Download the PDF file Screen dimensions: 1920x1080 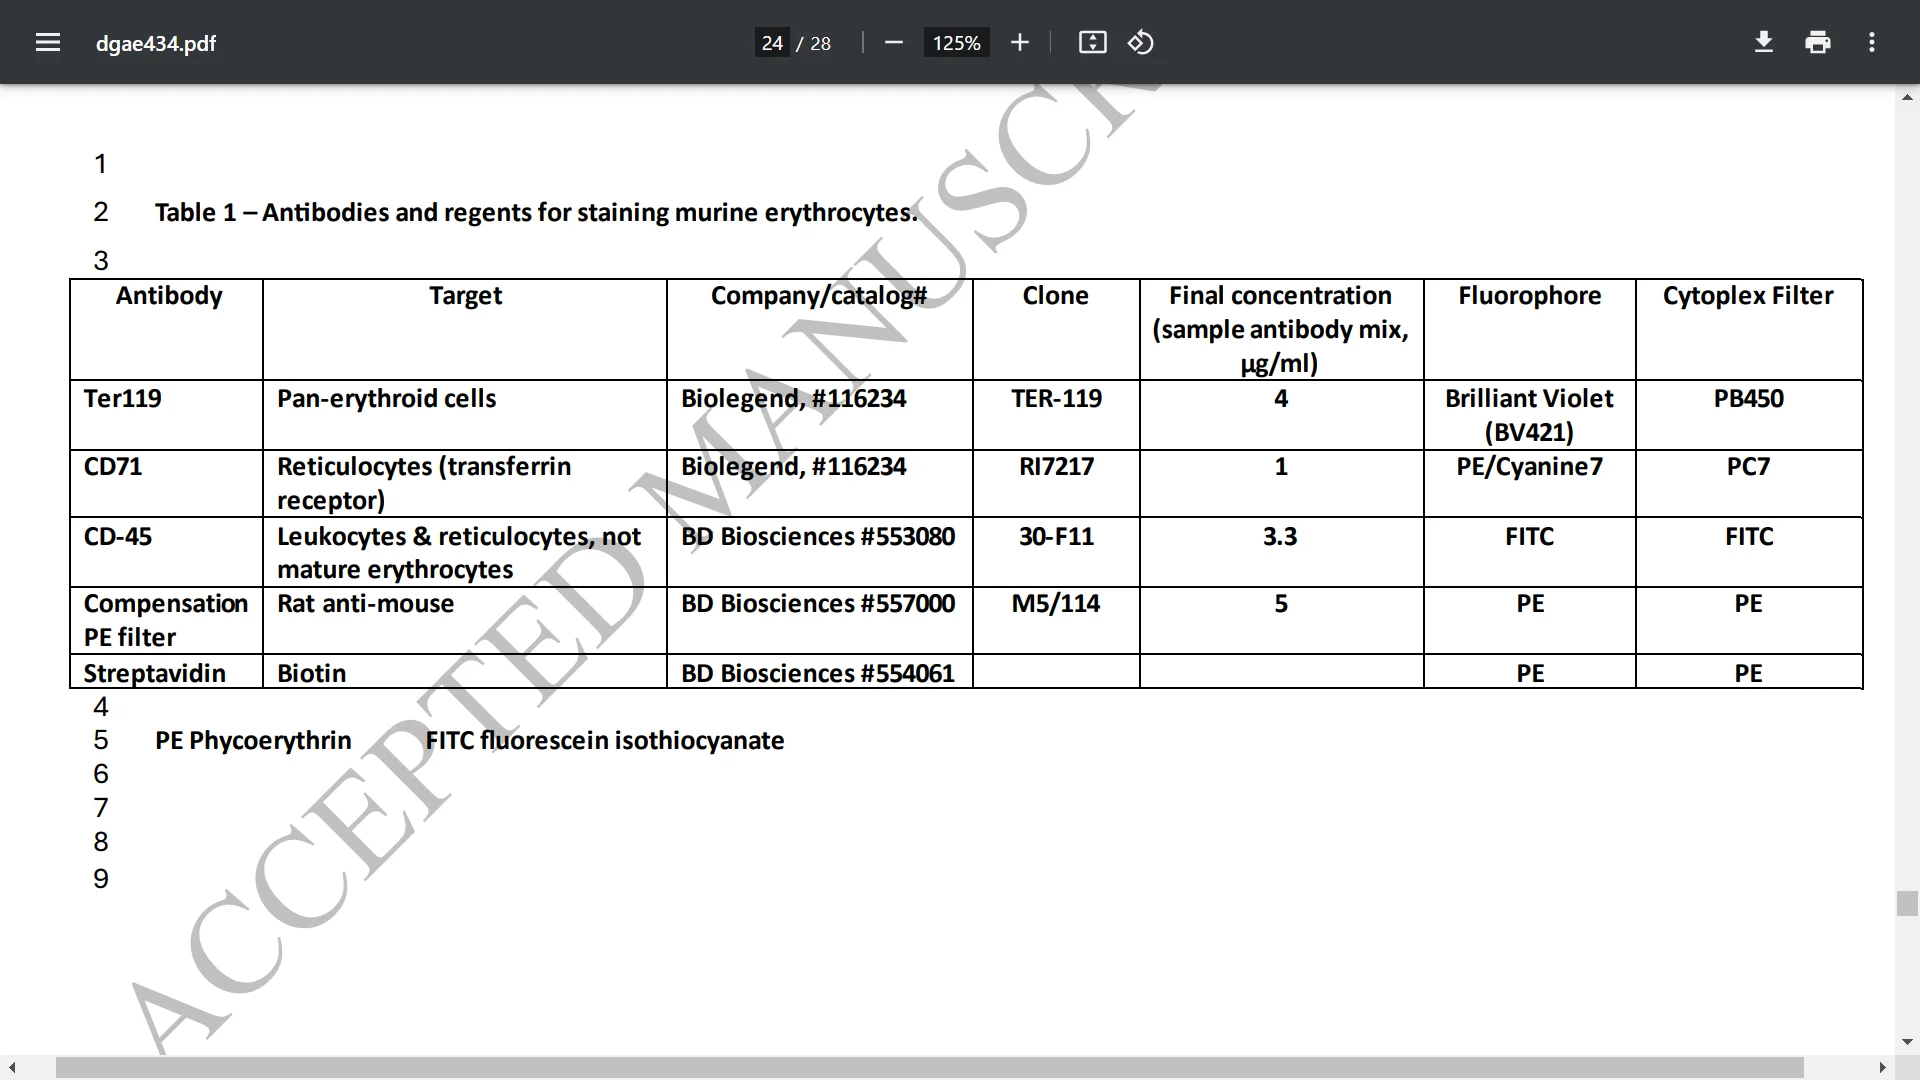[1764, 42]
